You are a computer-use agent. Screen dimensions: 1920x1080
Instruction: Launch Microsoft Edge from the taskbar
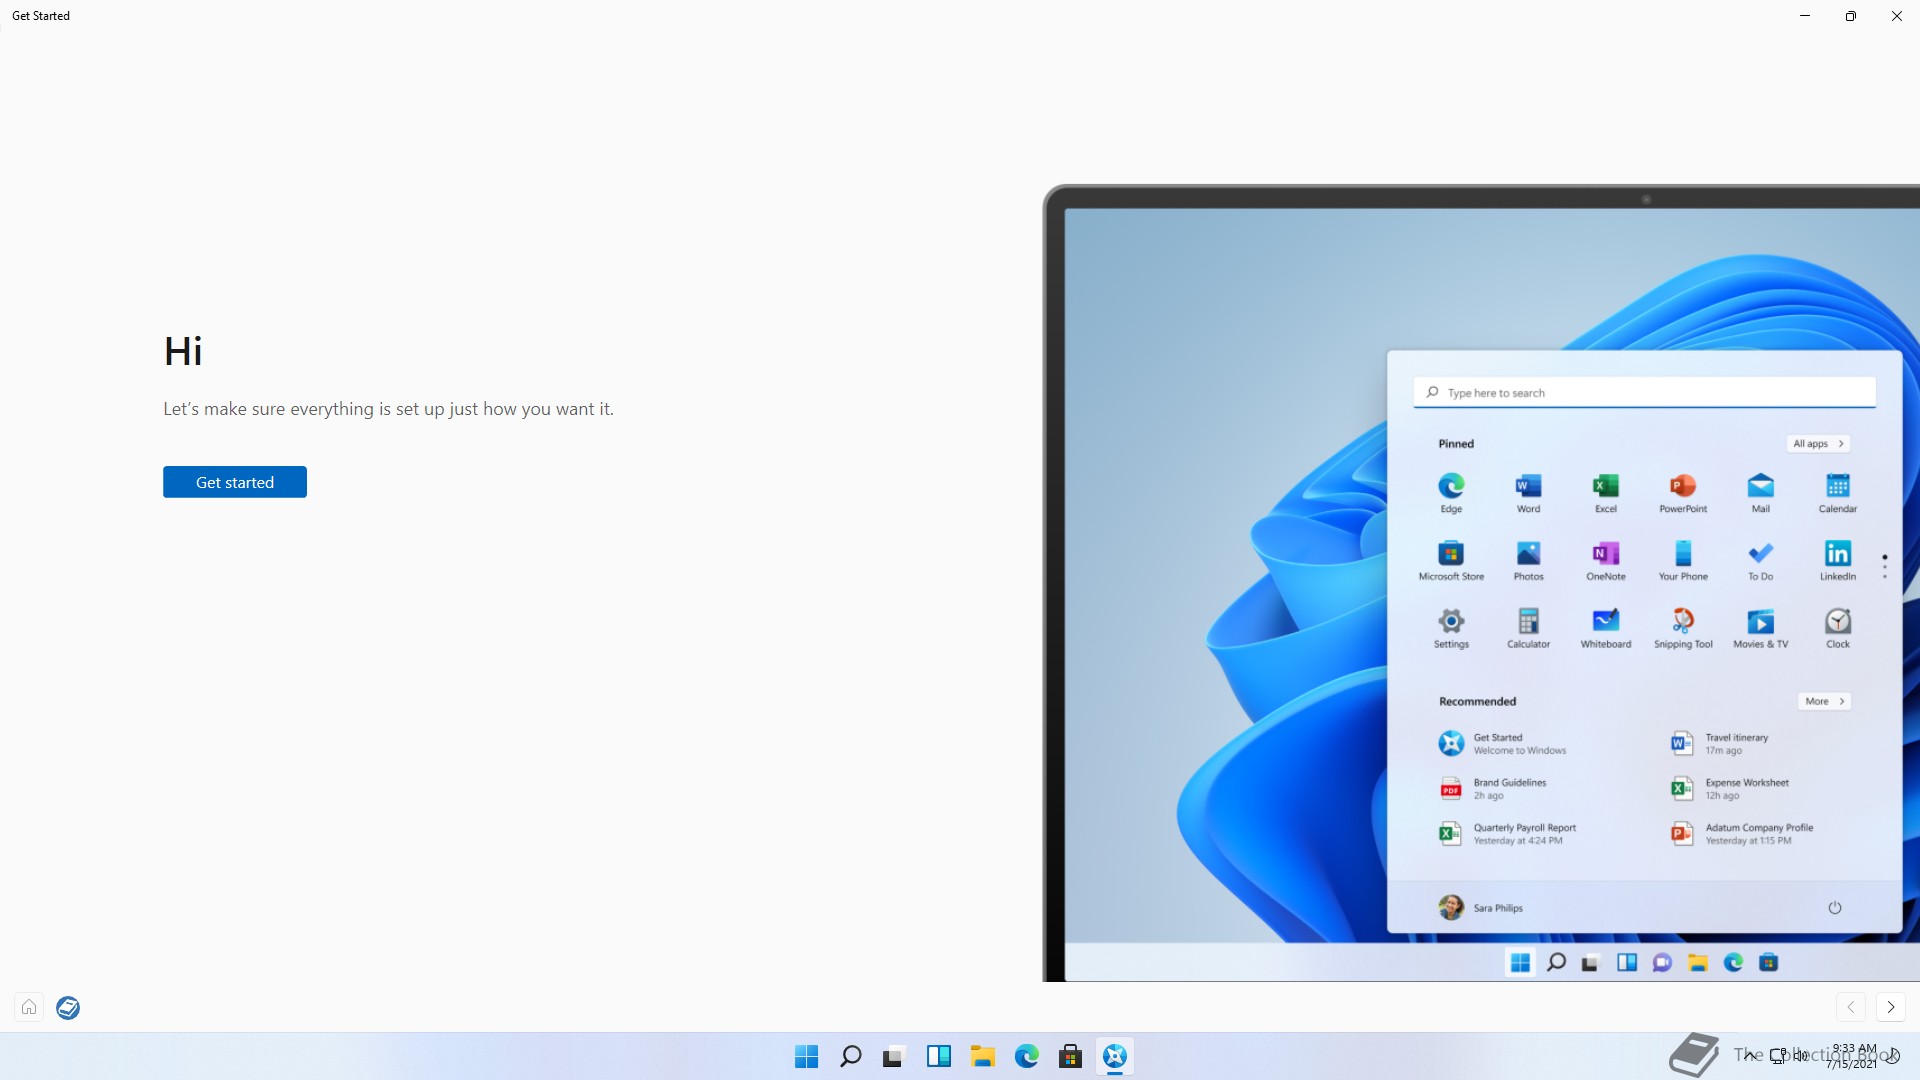click(x=1026, y=1056)
